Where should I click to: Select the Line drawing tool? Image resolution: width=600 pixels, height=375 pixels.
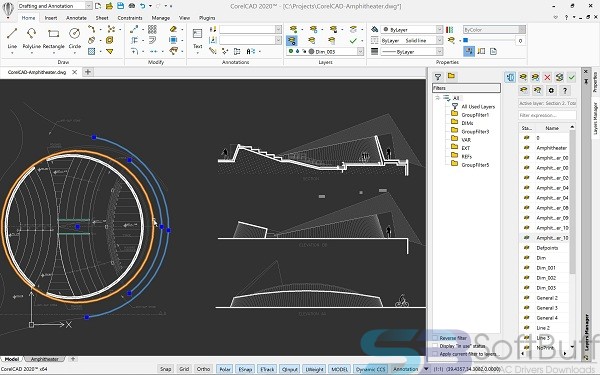(12, 38)
